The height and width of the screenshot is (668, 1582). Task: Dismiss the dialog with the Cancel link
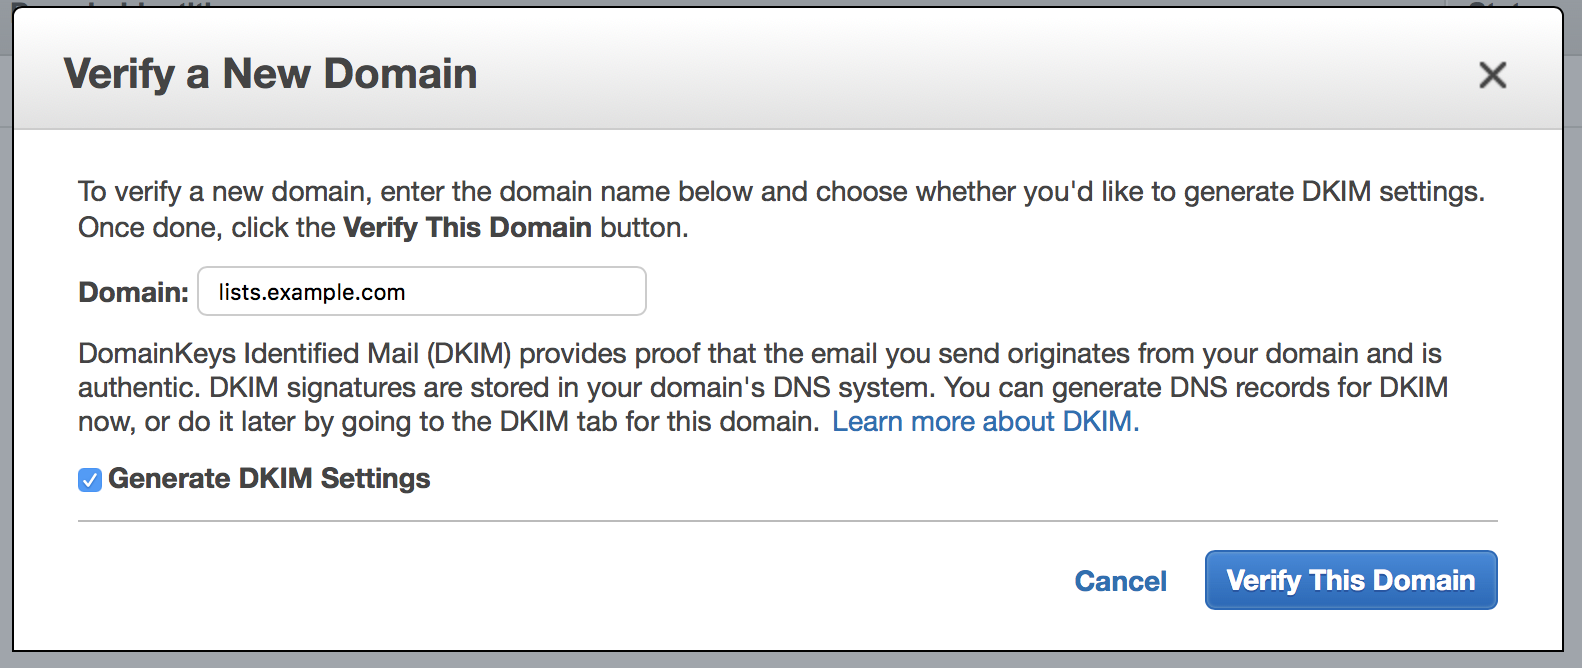click(1120, 581)
